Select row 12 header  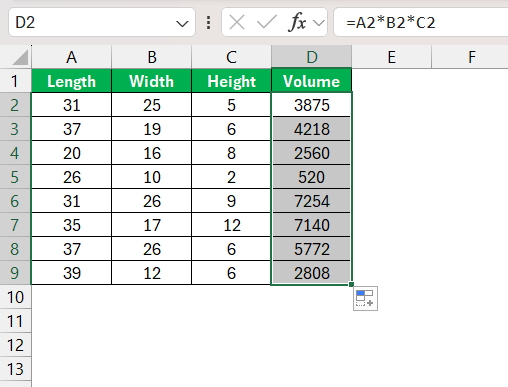coord(15,345)
